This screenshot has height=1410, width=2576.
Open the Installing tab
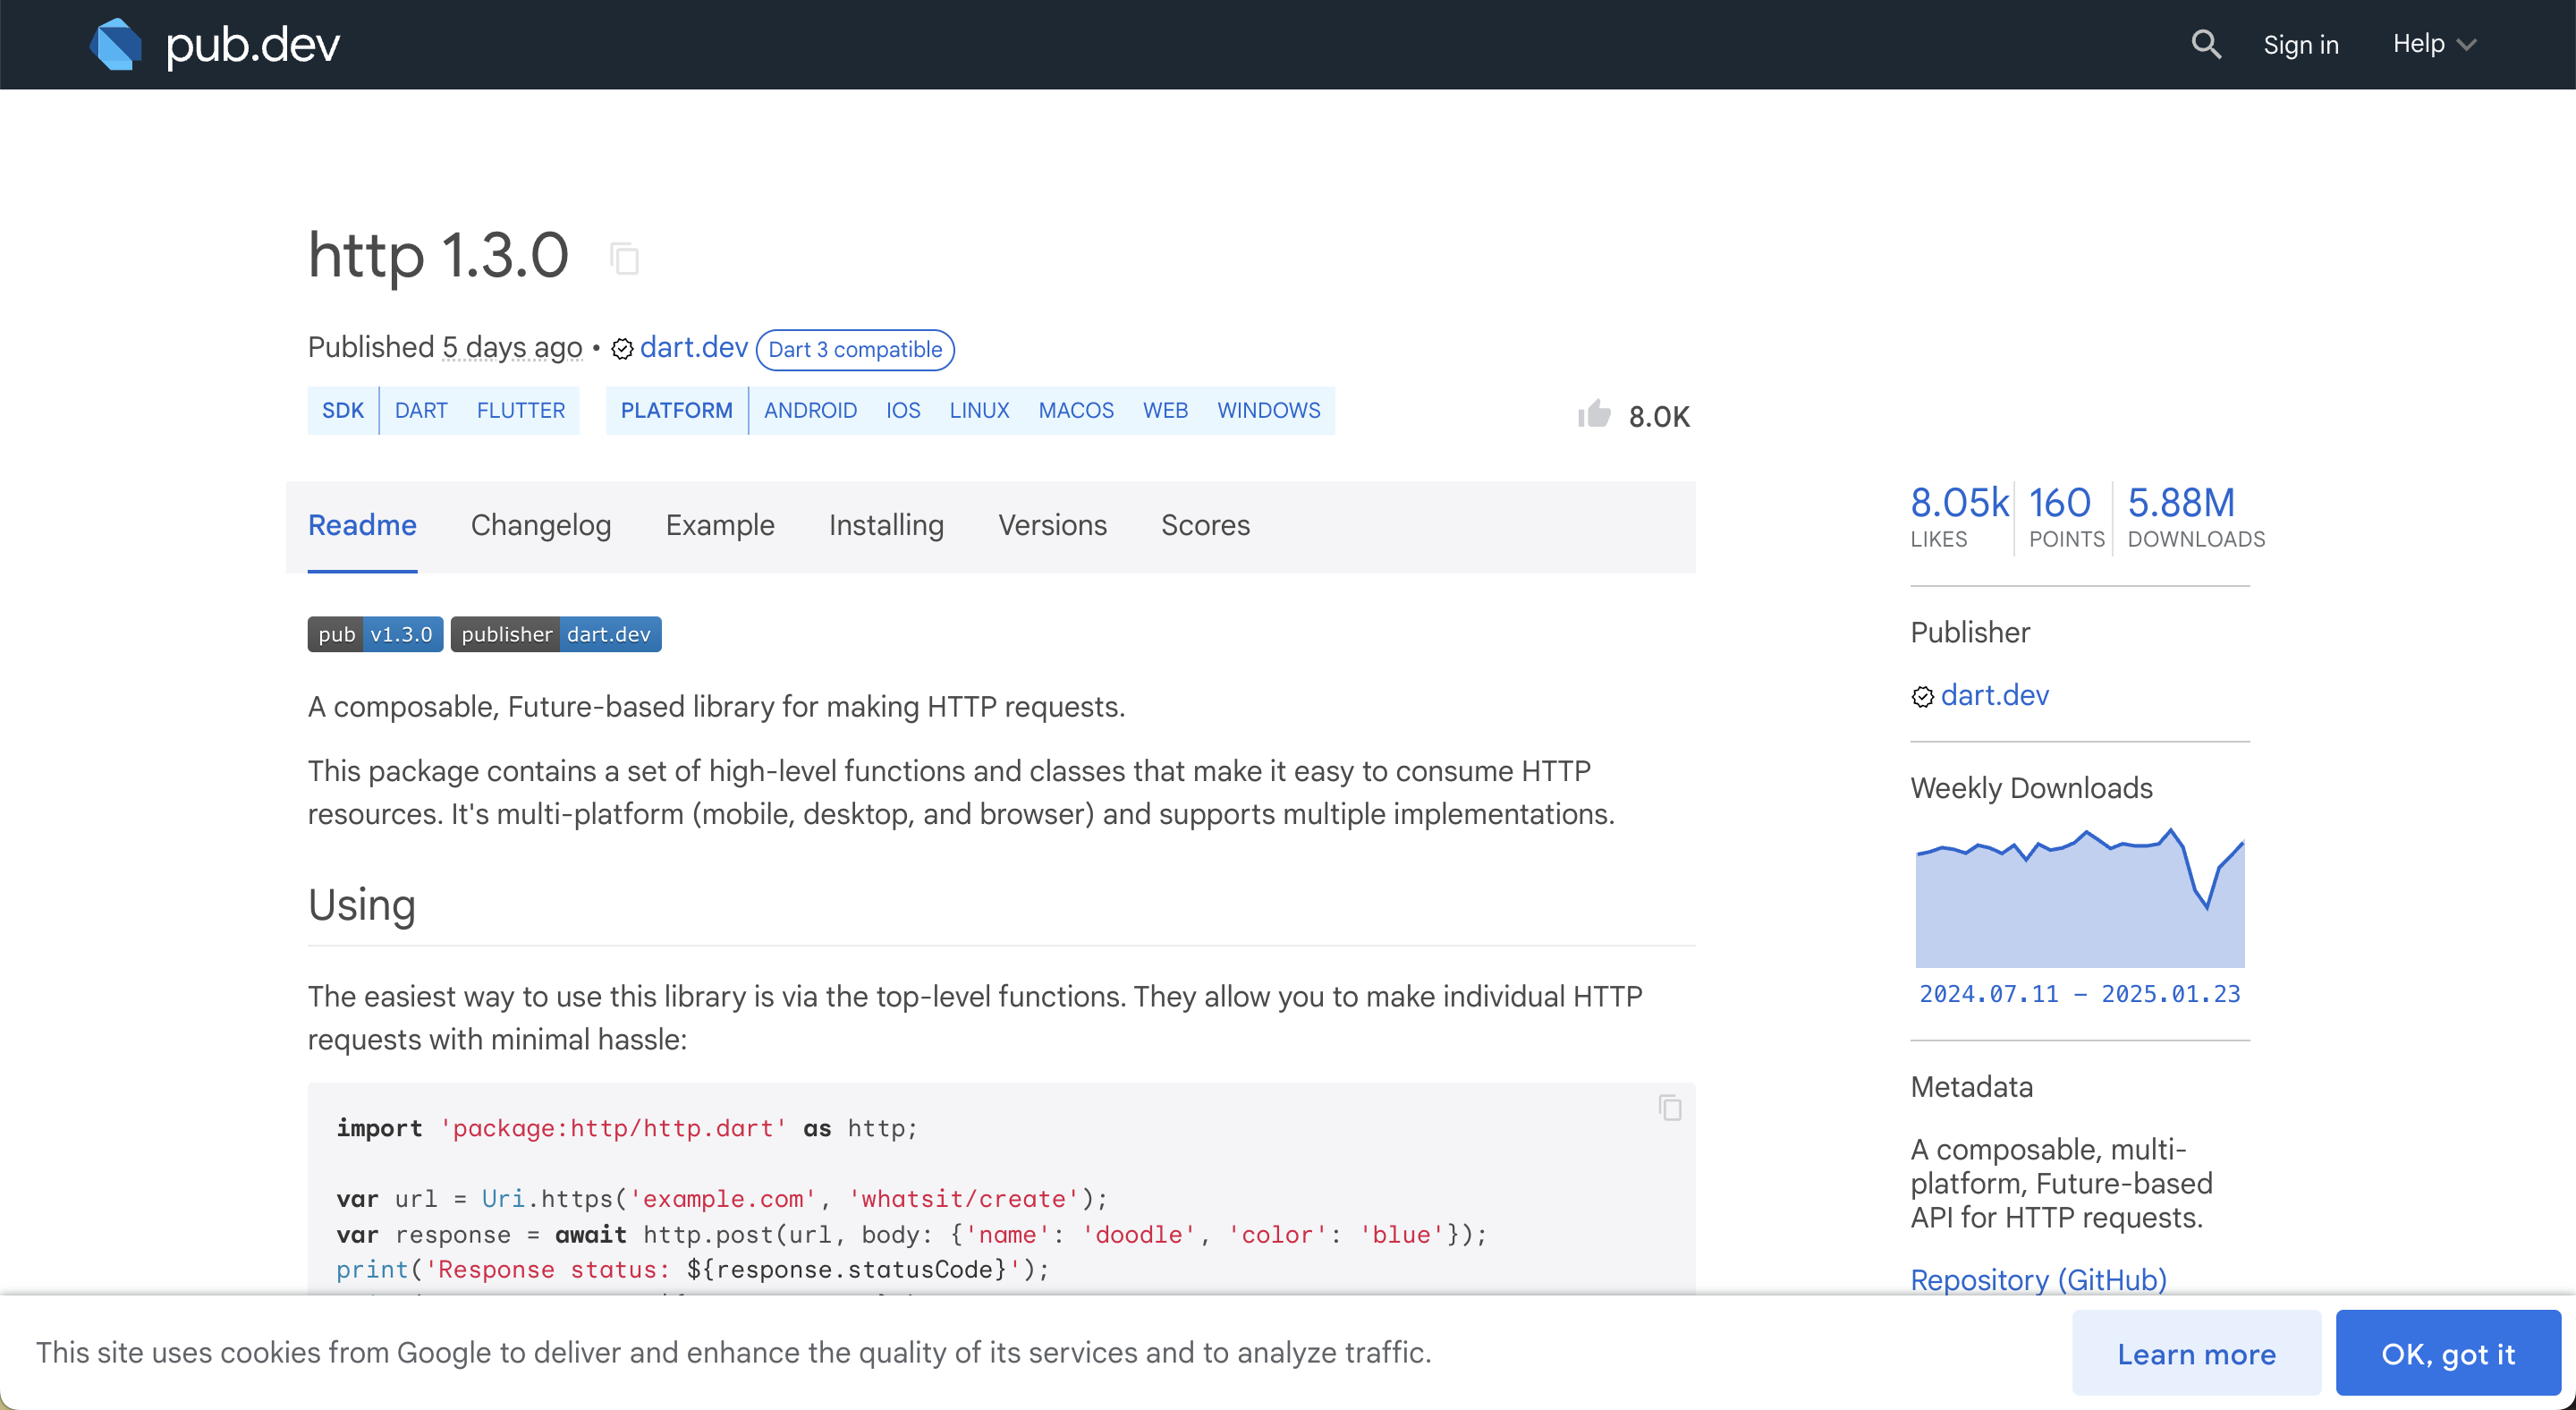pyautogui.click(x=886, y=526)
